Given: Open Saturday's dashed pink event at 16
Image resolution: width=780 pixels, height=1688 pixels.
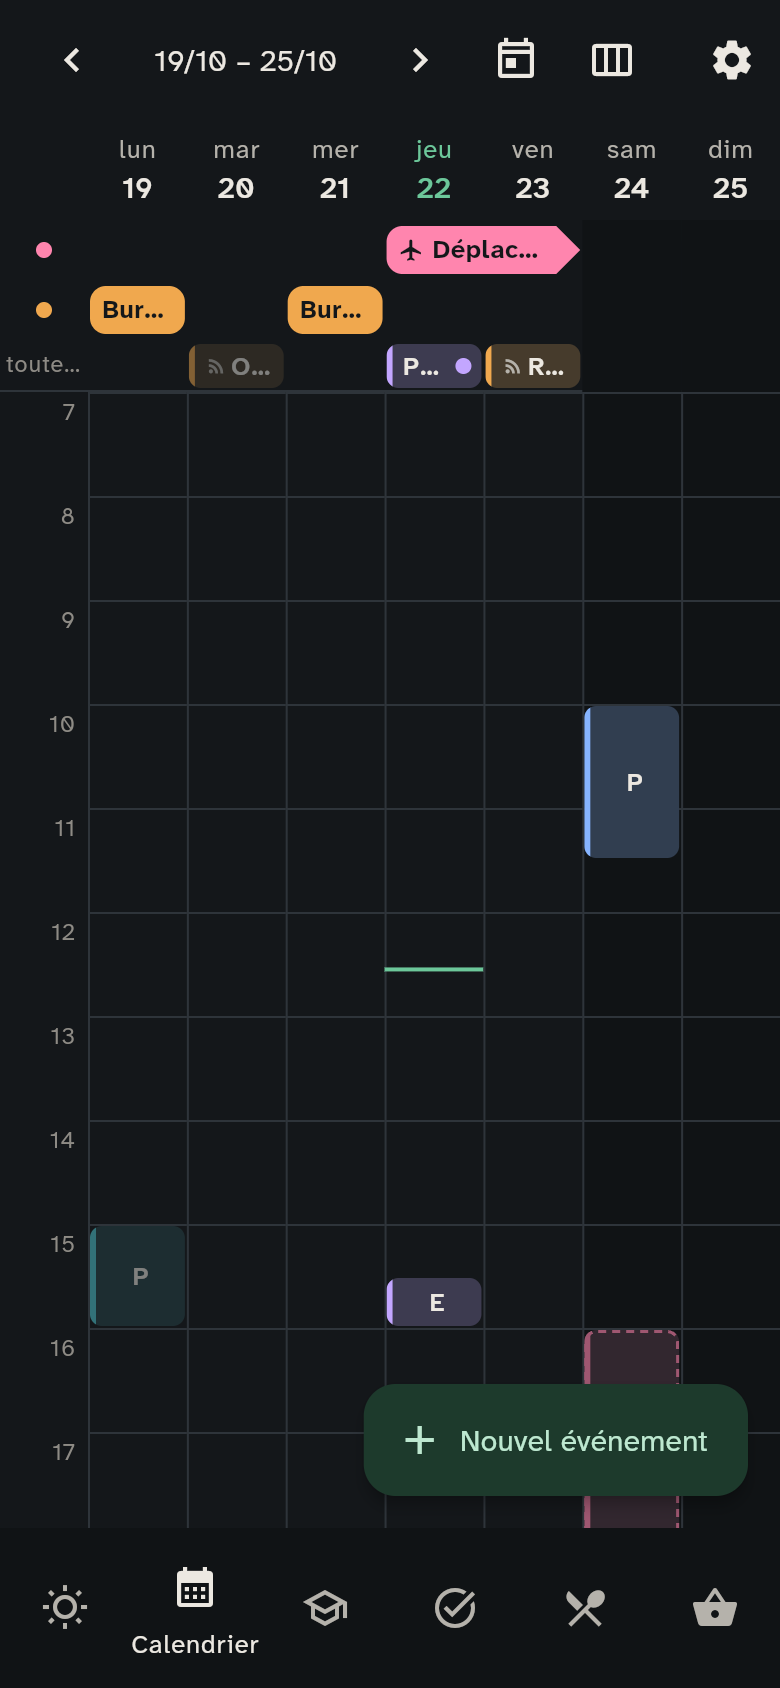Looking at the screenshot, I should coord(632,1358).
